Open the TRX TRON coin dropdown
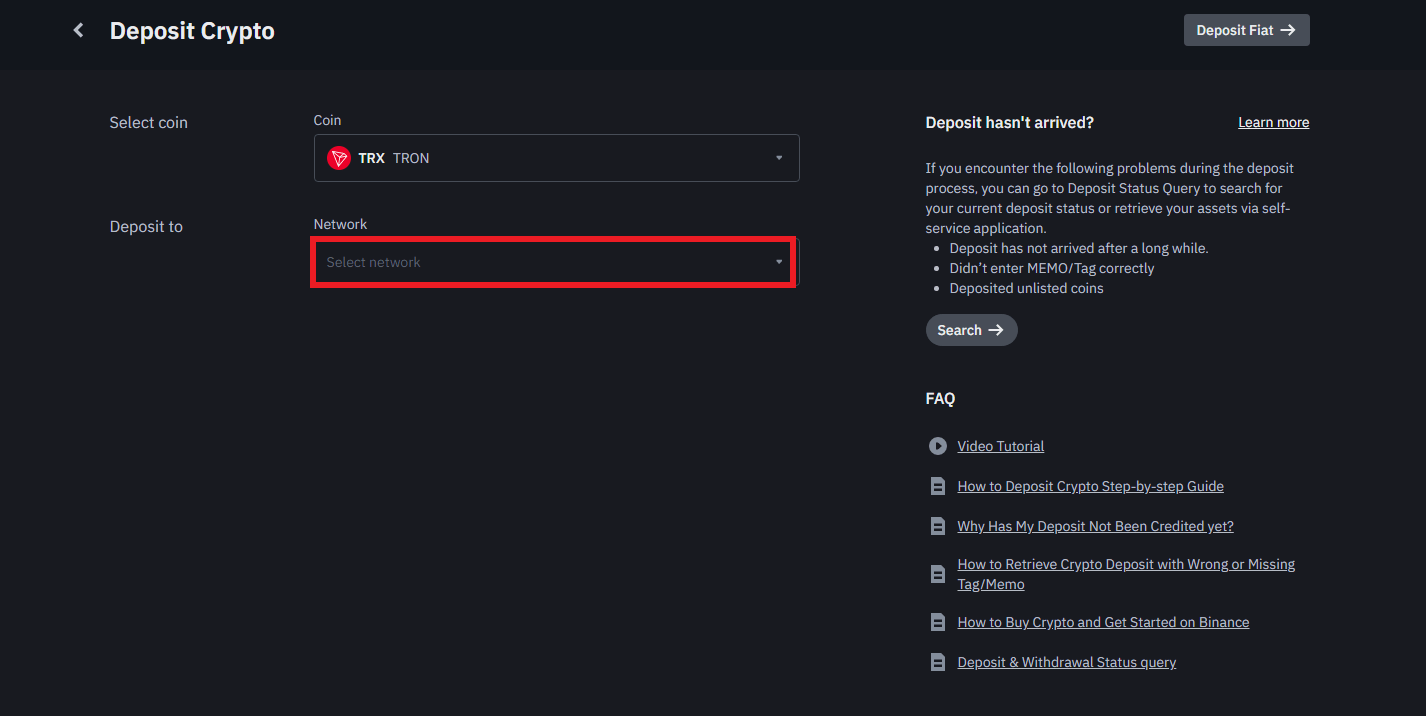This screenshot has width=1426, height=716. [556, 158]
